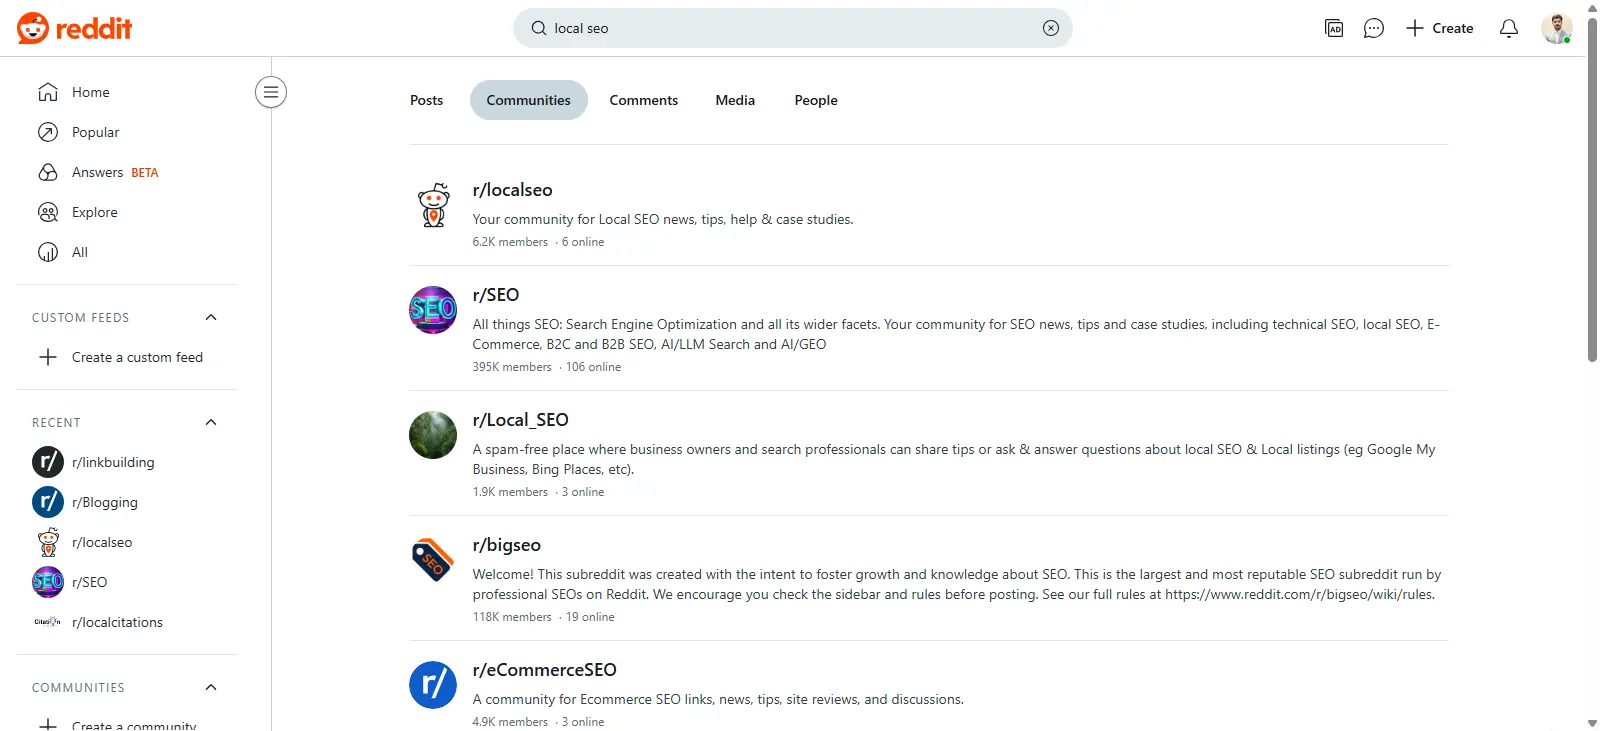Click r/eCommerceSEO avatar in results

(x=433, y=685)
